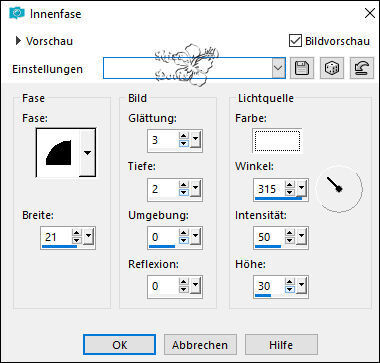This screenshot has height=363, width=380.
Task: Increase the Breite value with up arrow
Action: (x=77, y=233)
